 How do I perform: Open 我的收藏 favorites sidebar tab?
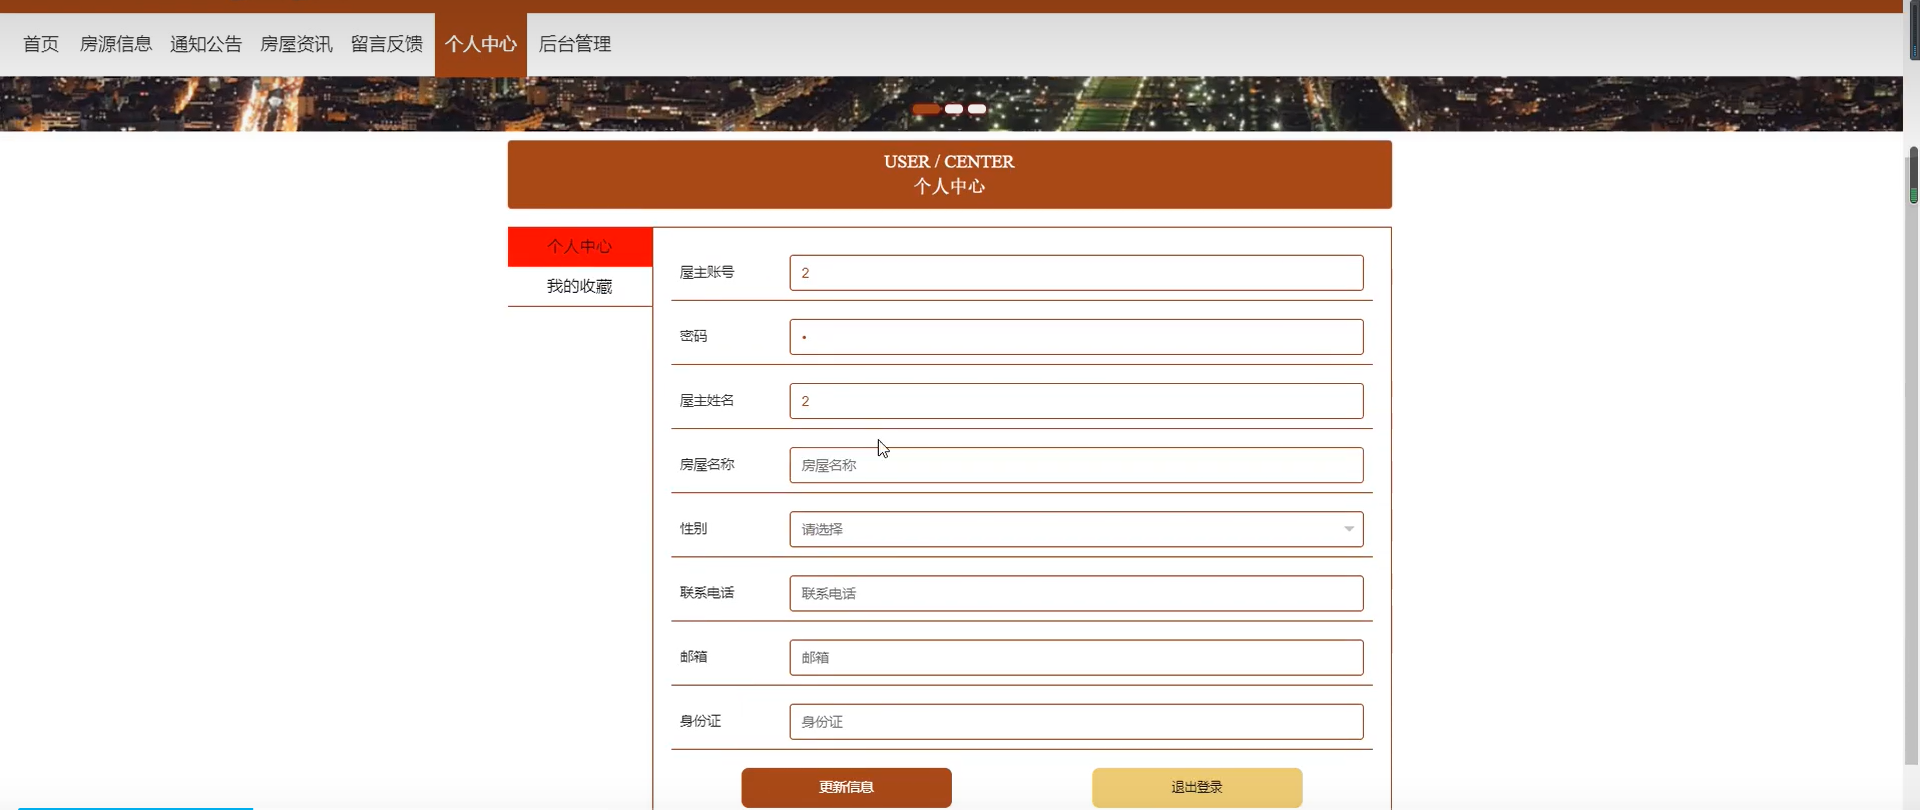click(x=580, y=287)
